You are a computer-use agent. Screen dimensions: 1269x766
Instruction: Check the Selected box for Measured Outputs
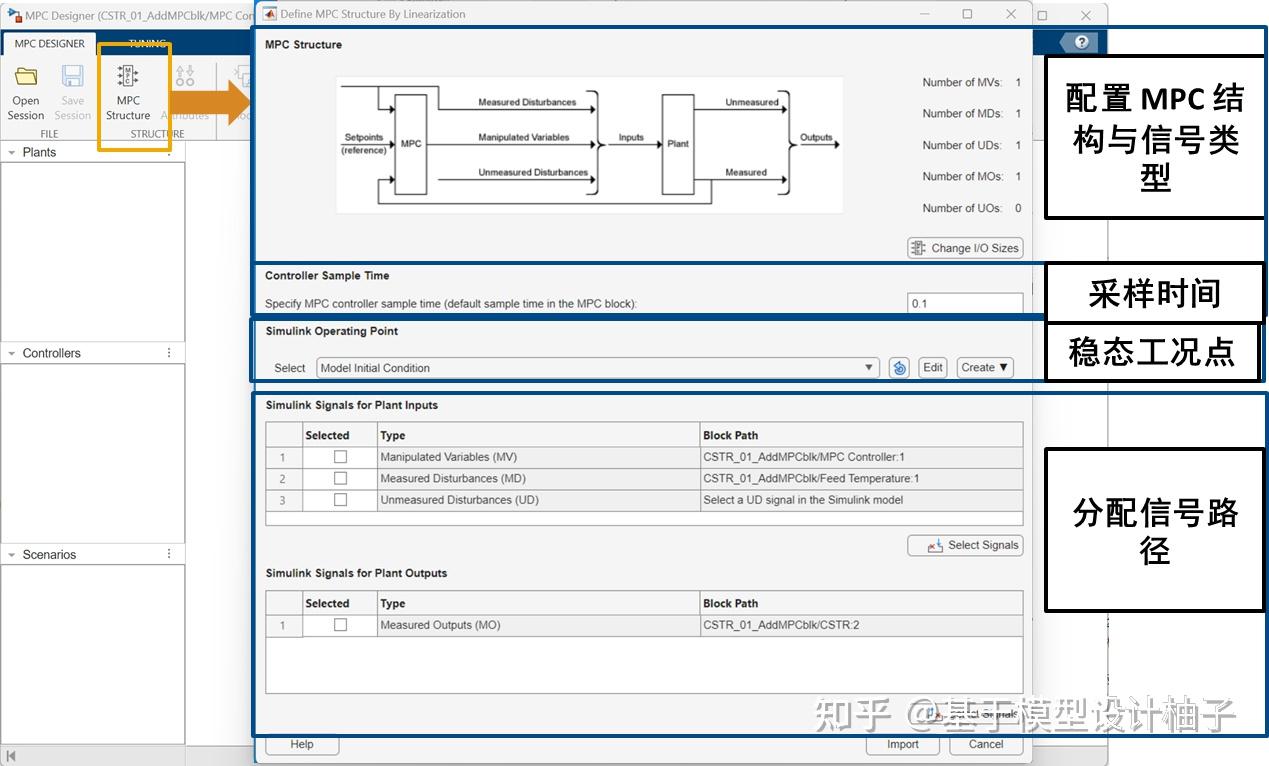click(x=338, y=624)
